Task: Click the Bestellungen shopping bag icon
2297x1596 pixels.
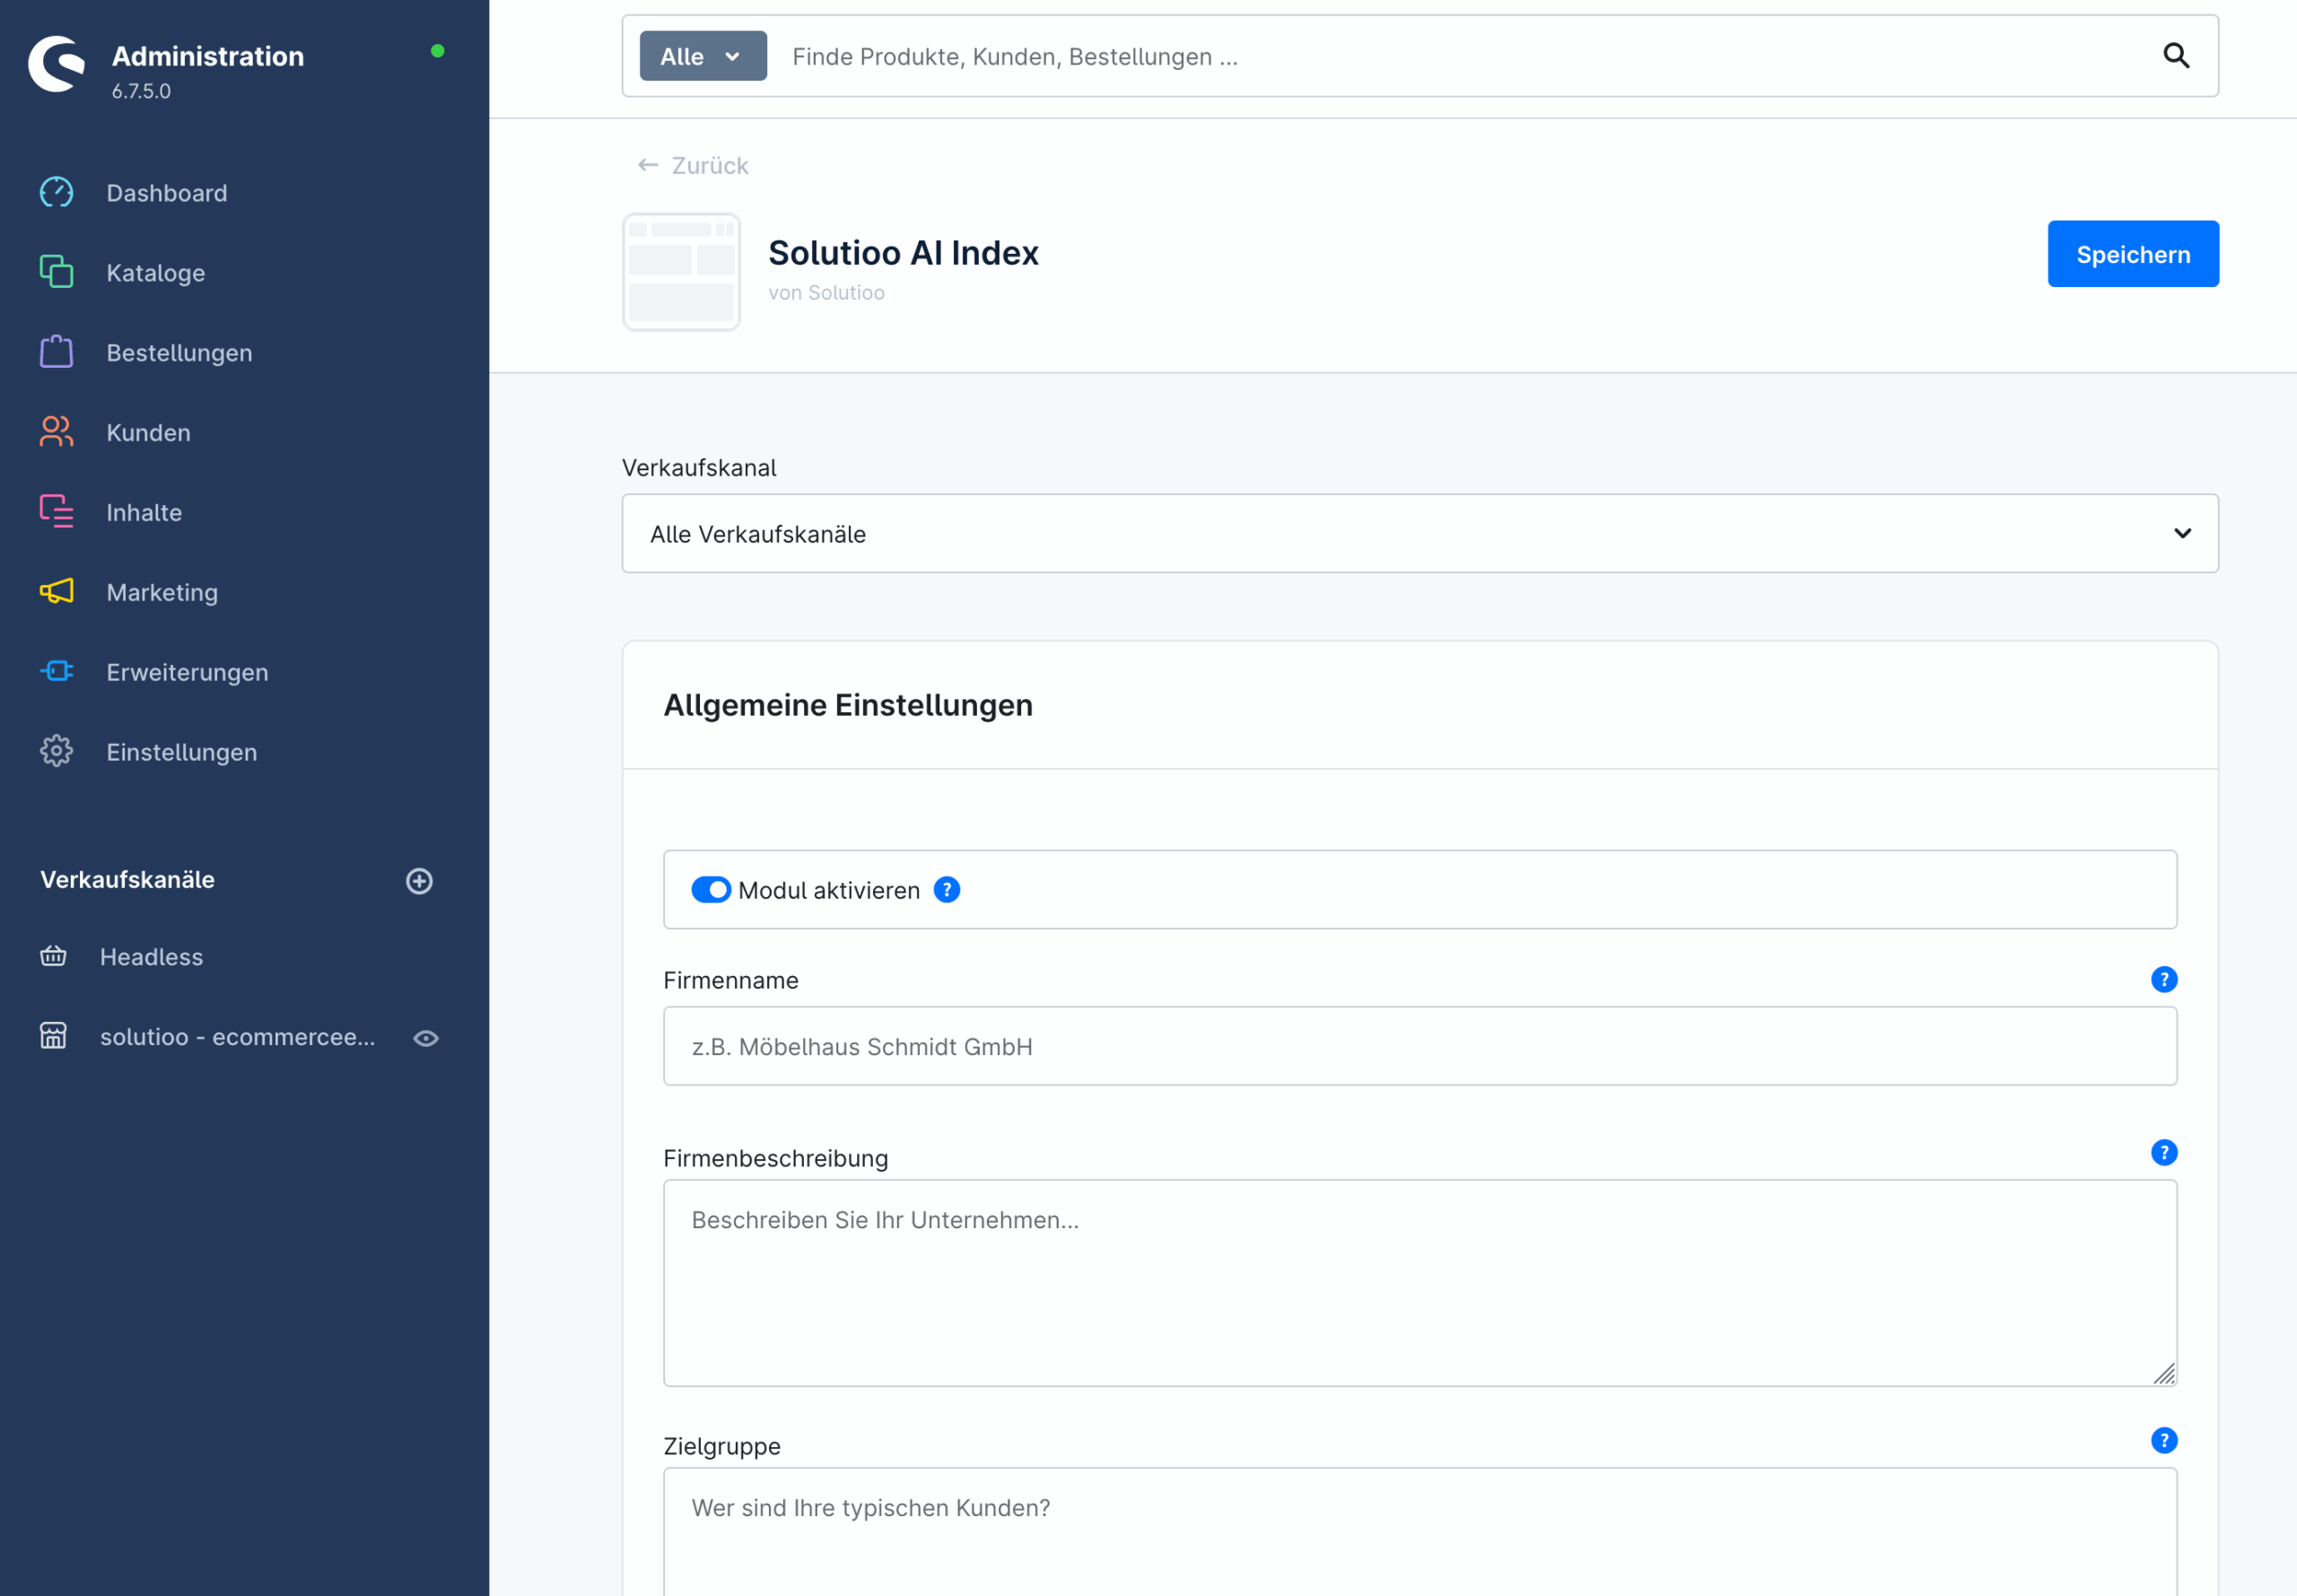Action: pos(56,352)
